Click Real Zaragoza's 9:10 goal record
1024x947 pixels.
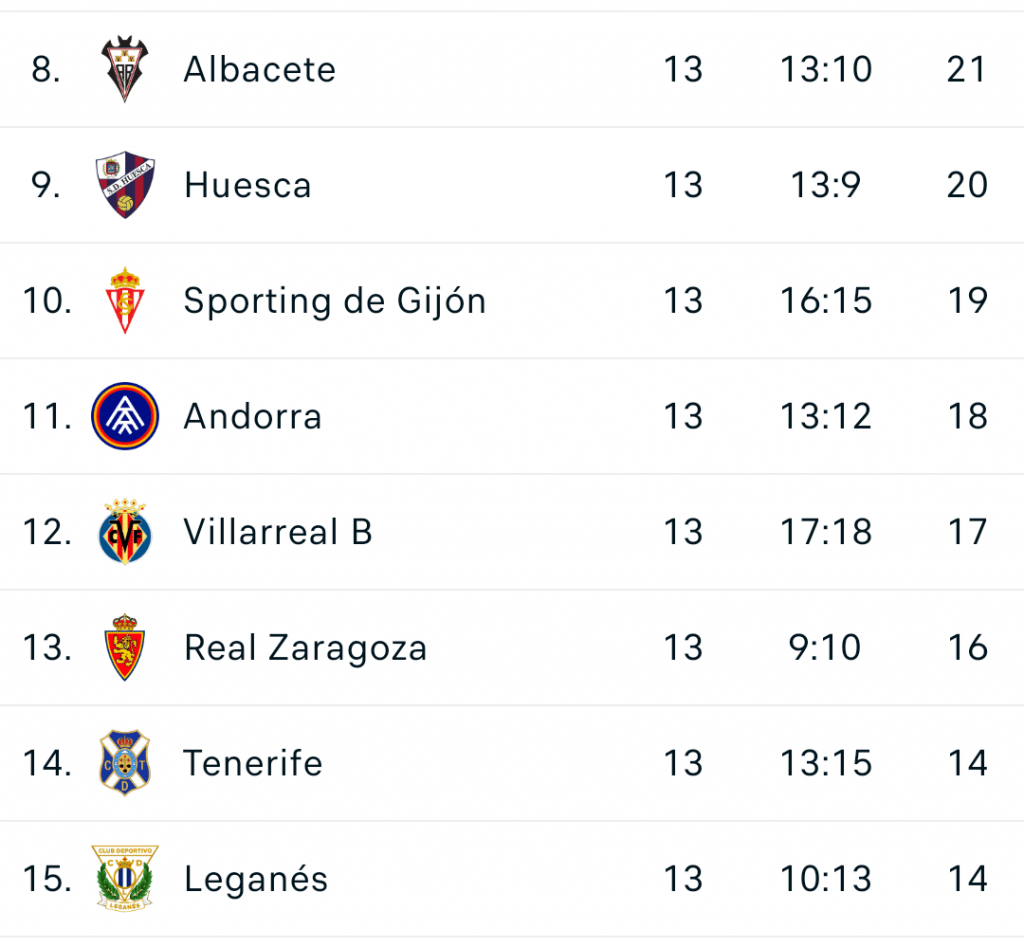pos(825,648)
